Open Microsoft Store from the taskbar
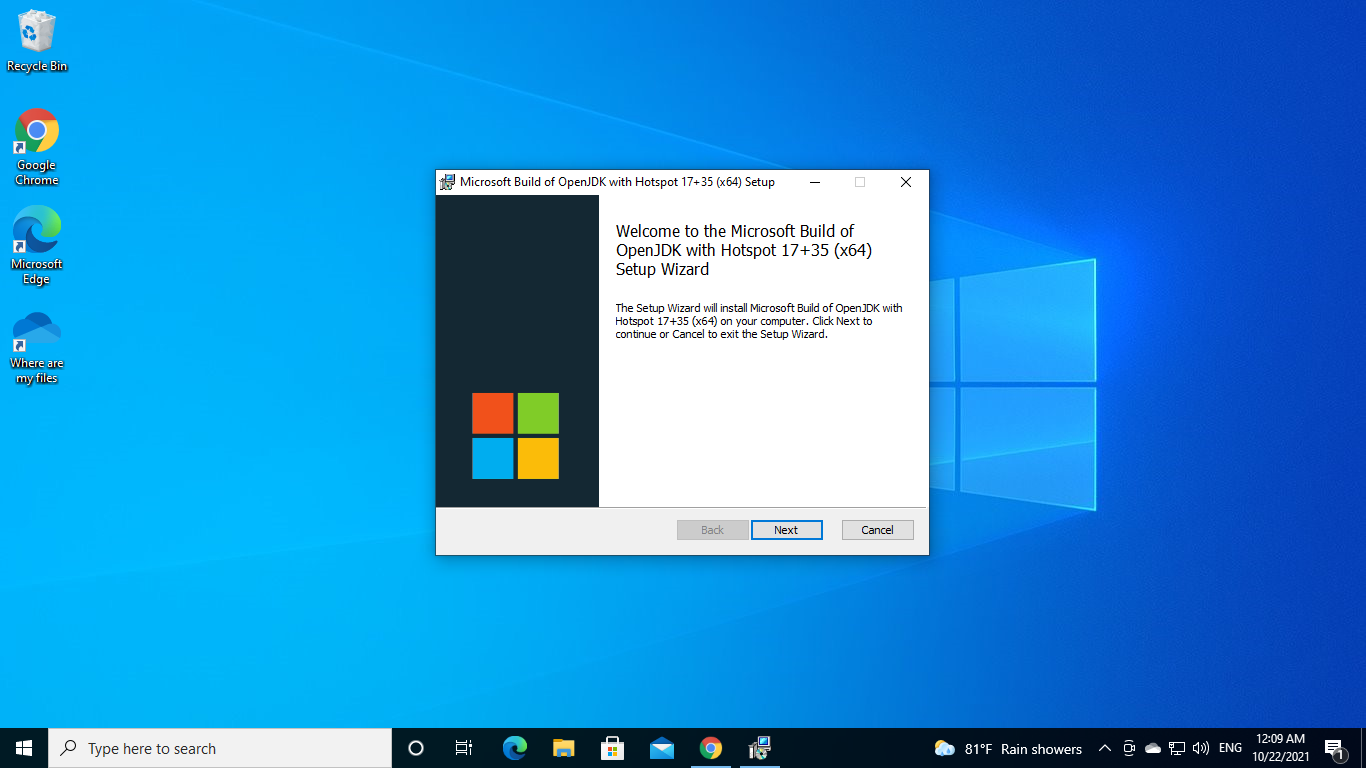The image size is (1366, 768). [x=612, y=748]
